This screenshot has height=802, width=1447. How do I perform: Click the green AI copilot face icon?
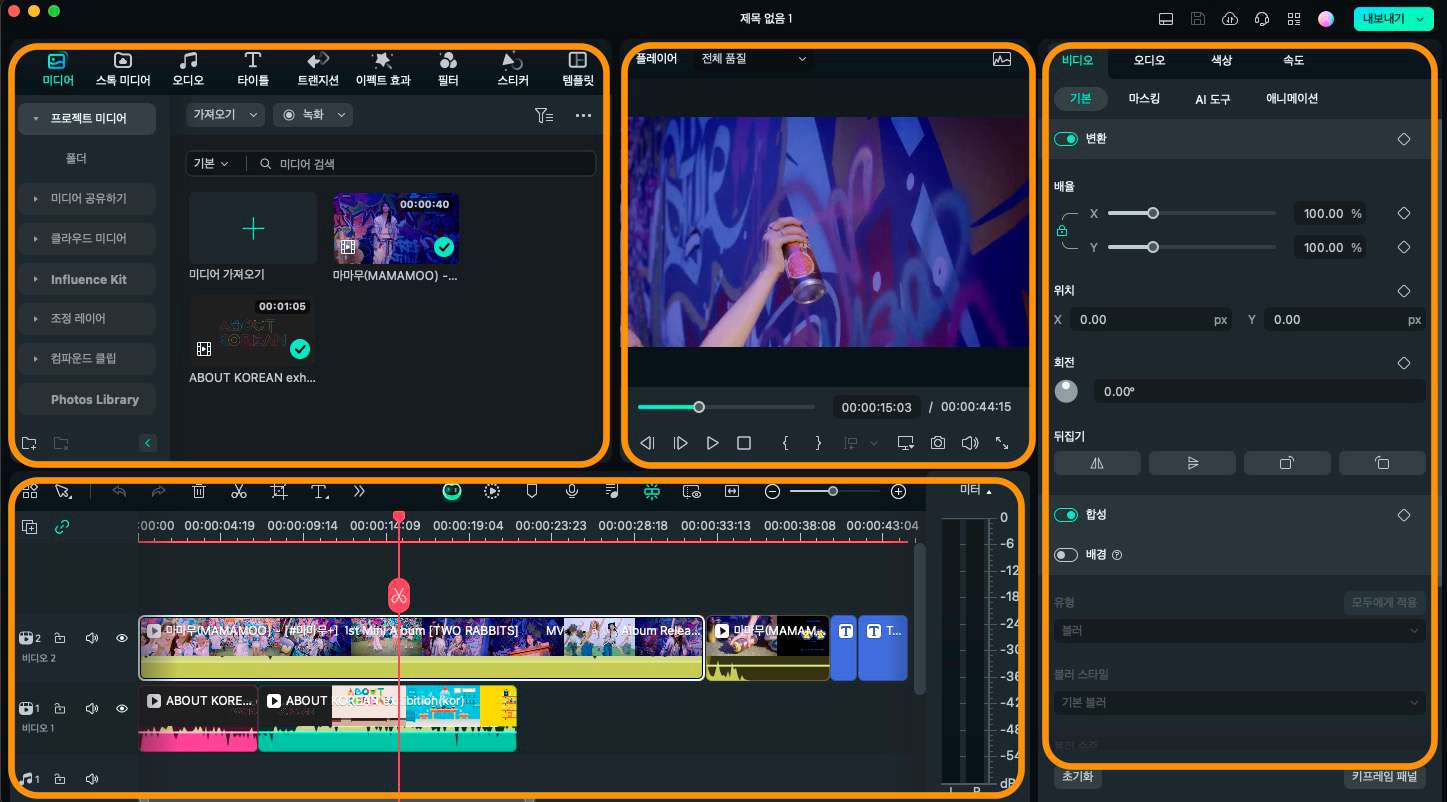coord(452,491)
